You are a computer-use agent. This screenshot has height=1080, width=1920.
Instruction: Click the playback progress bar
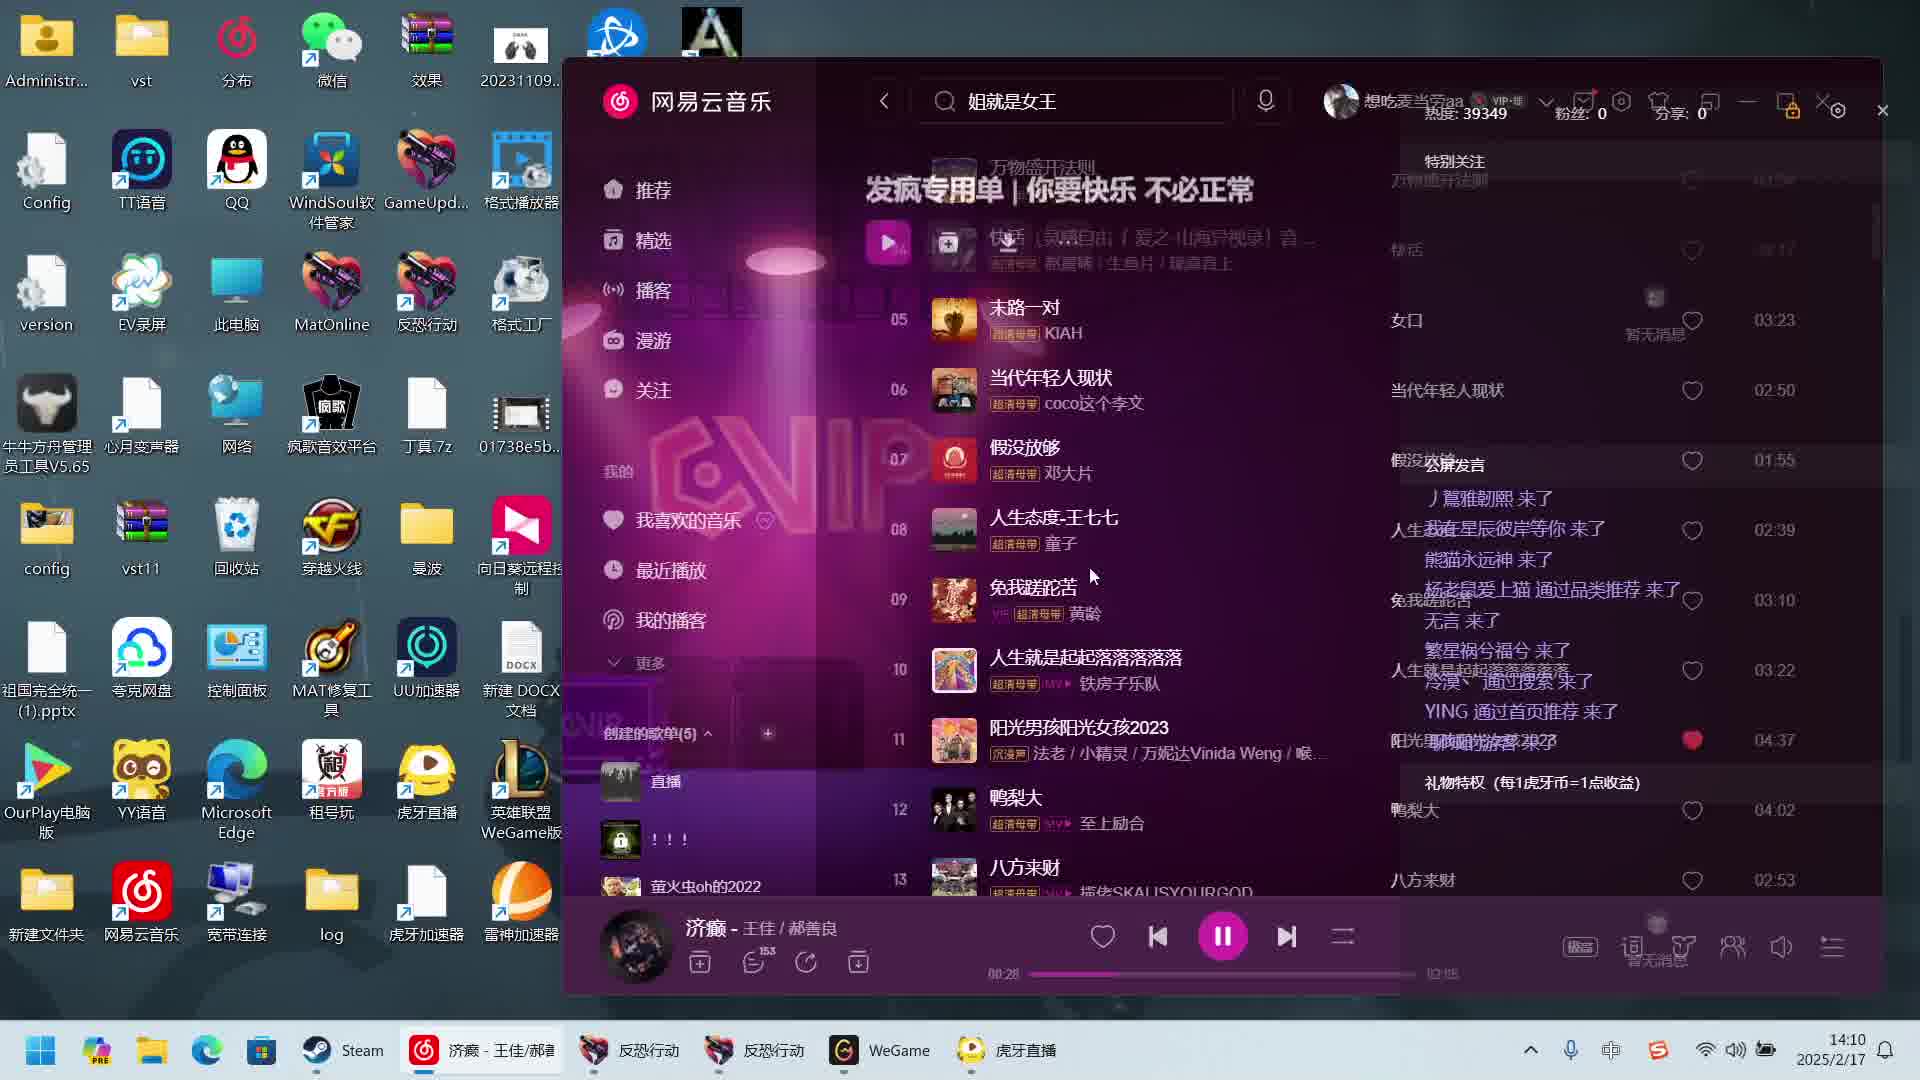pyautogui.click(x=1222, y=974)
